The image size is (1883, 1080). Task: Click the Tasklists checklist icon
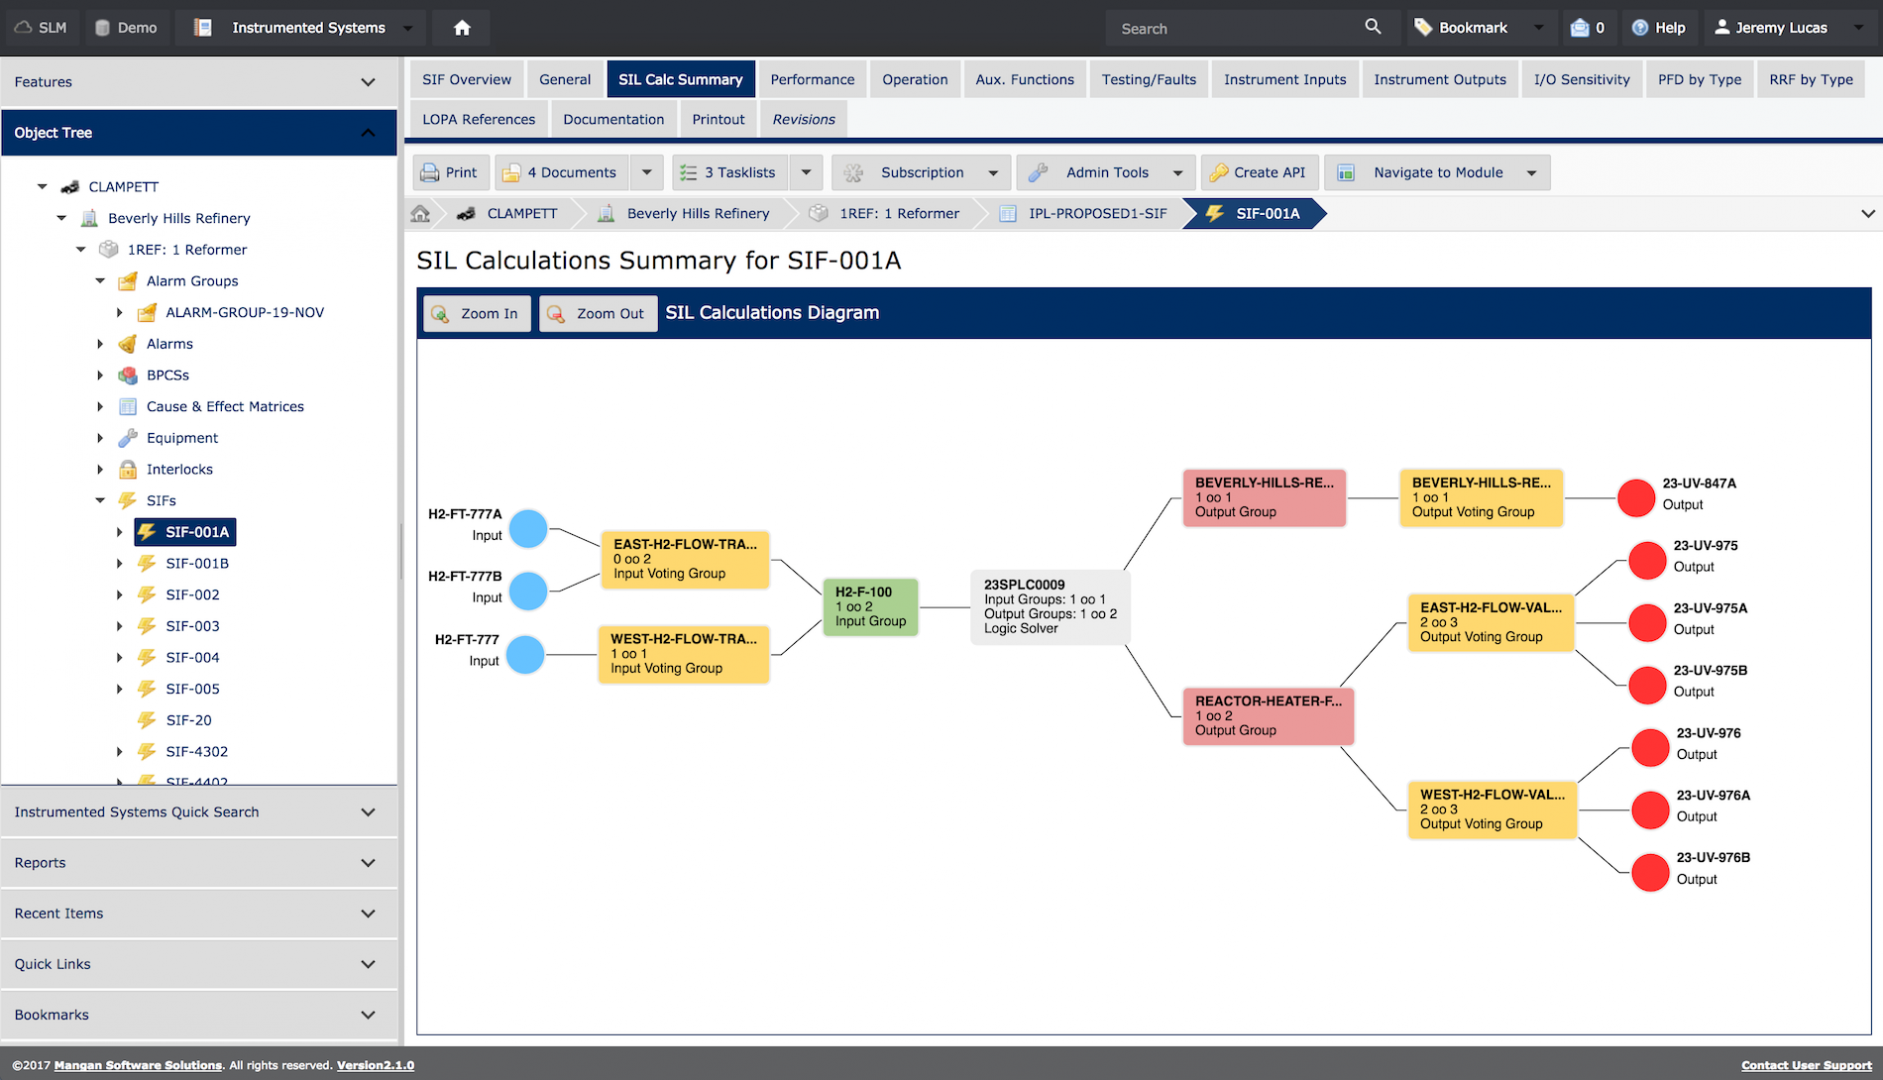tap(687, 172)
